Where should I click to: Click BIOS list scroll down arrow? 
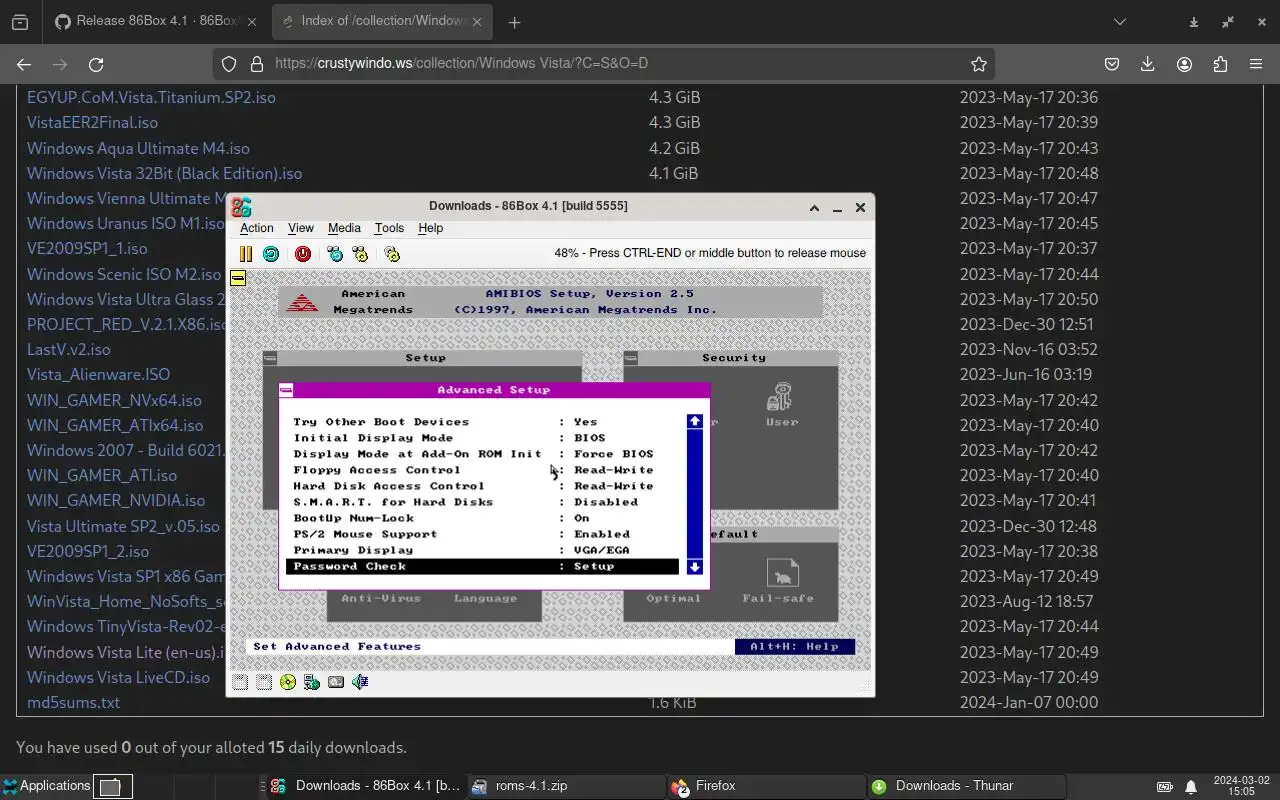[695, 567]
